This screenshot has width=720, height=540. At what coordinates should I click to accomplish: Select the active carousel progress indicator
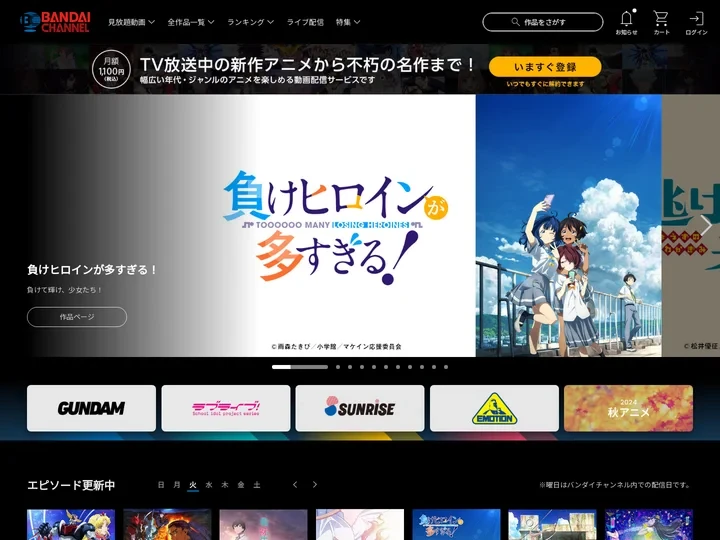coord(300,367)
